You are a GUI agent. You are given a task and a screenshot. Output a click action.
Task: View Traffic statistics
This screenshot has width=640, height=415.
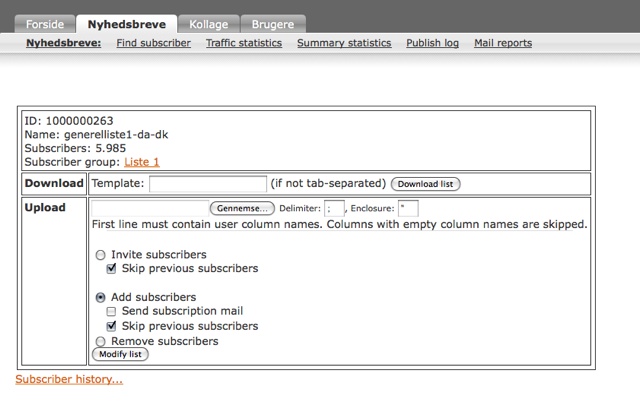tap(243, 43)
